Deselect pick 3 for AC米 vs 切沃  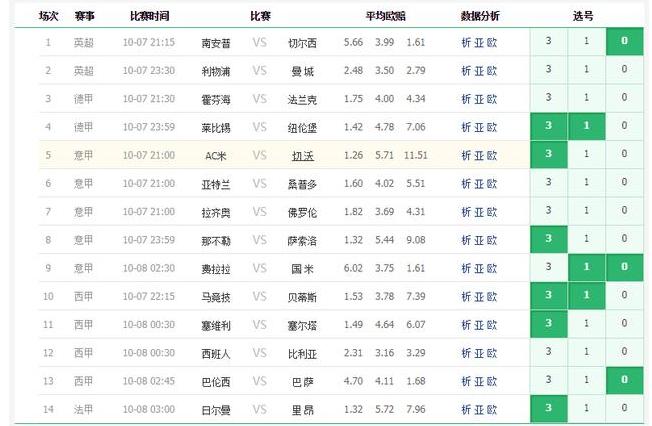click(548, 154)
